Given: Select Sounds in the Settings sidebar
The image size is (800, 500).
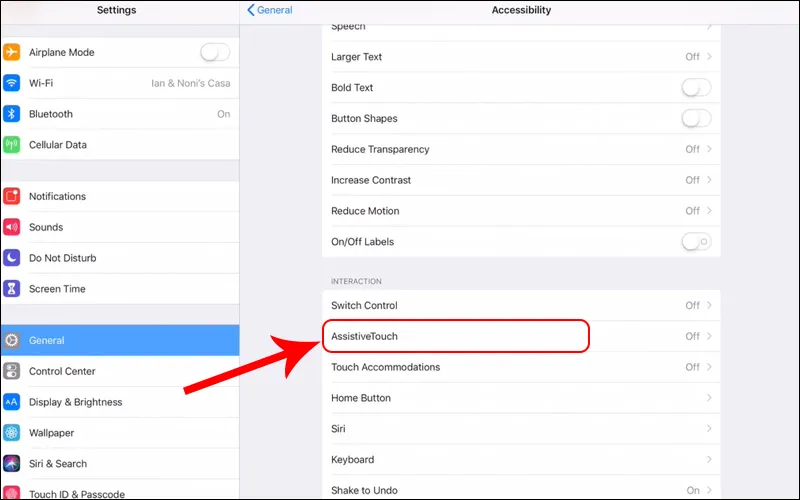Looking at the screenshot, I should 120,227.
